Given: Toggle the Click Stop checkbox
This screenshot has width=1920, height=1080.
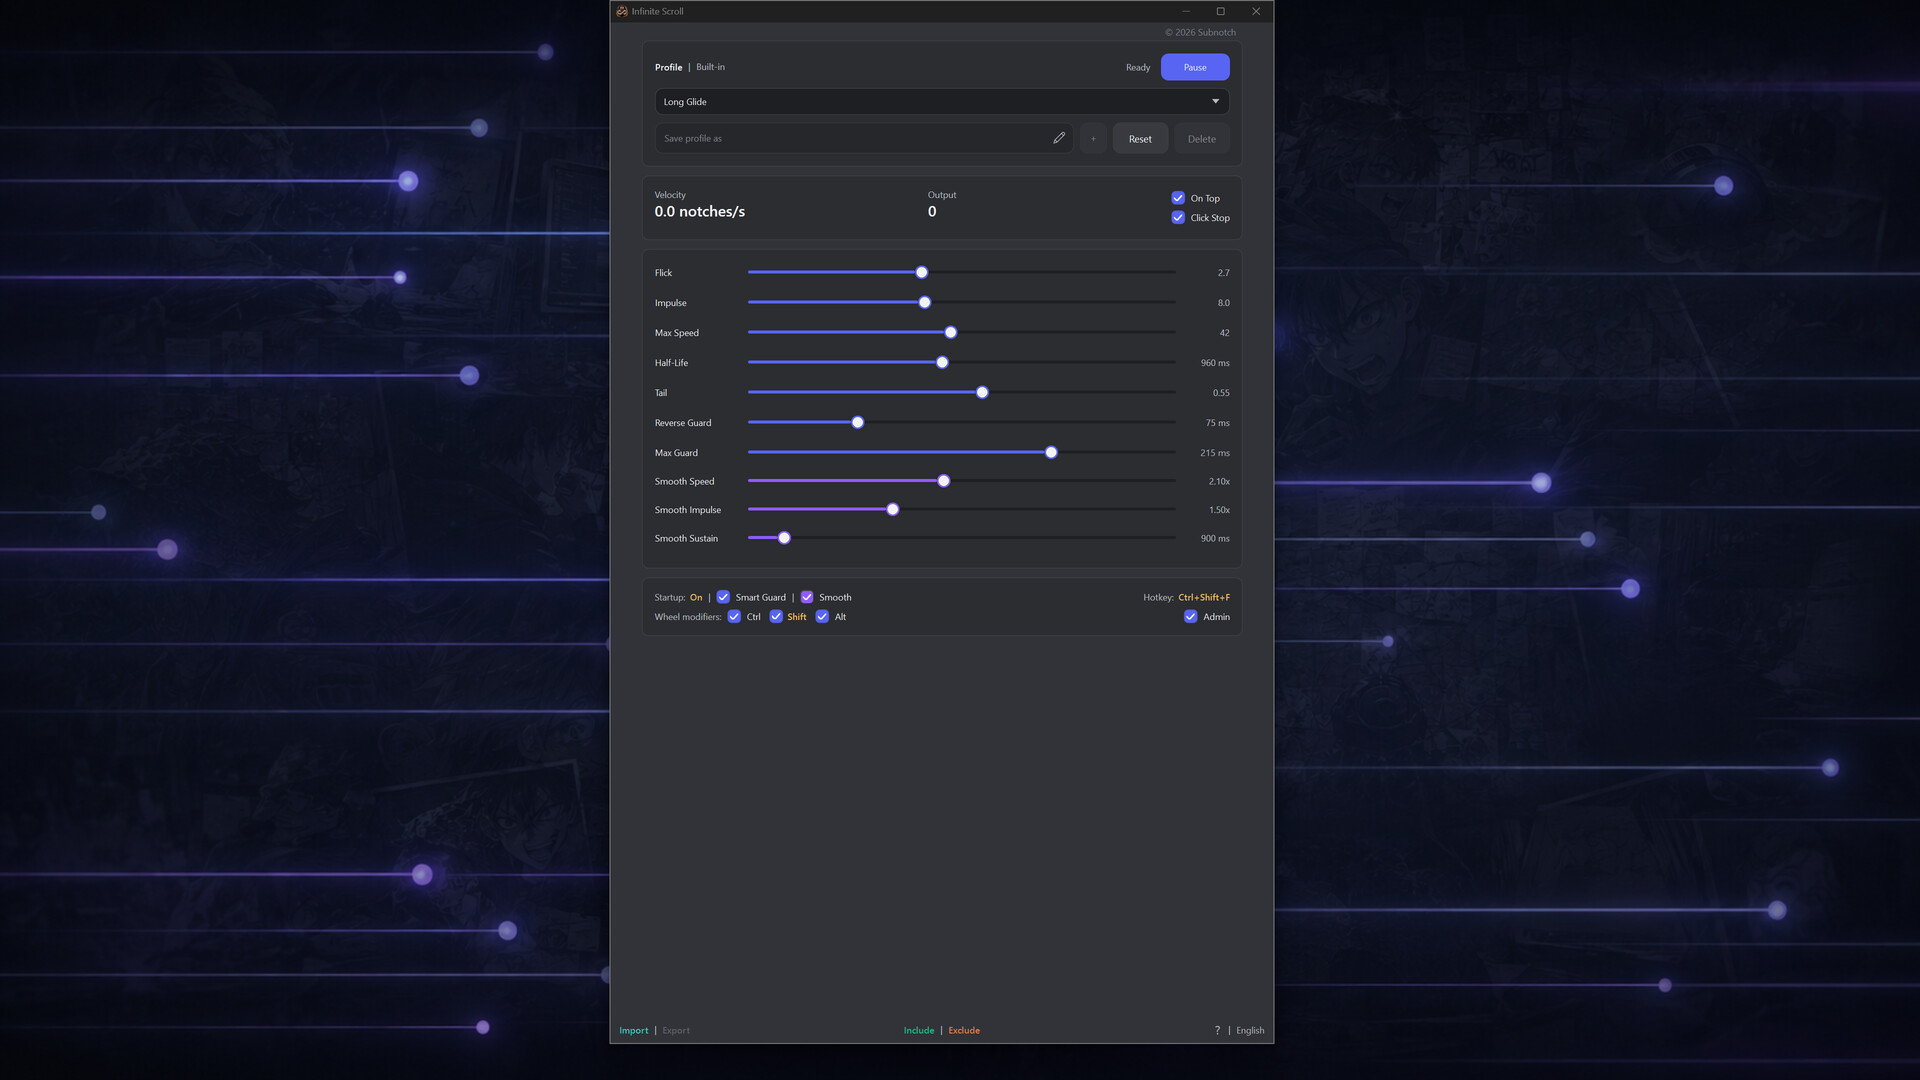Looking at the screenshot, I should pyautogui.click(x=1178, y=217).
